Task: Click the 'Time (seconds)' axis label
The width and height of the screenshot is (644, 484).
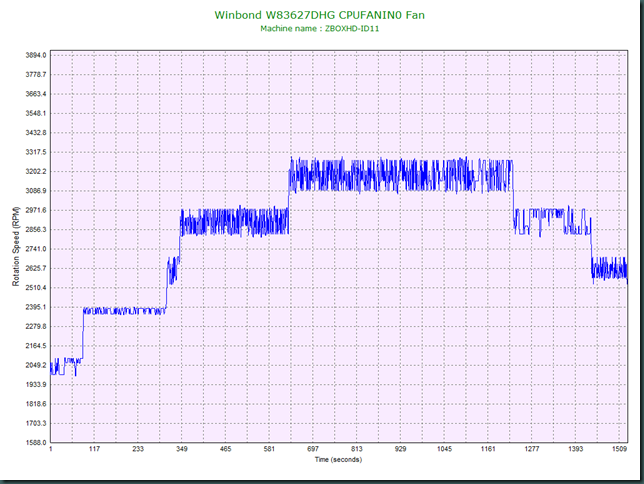Action: tap(338, 459)
